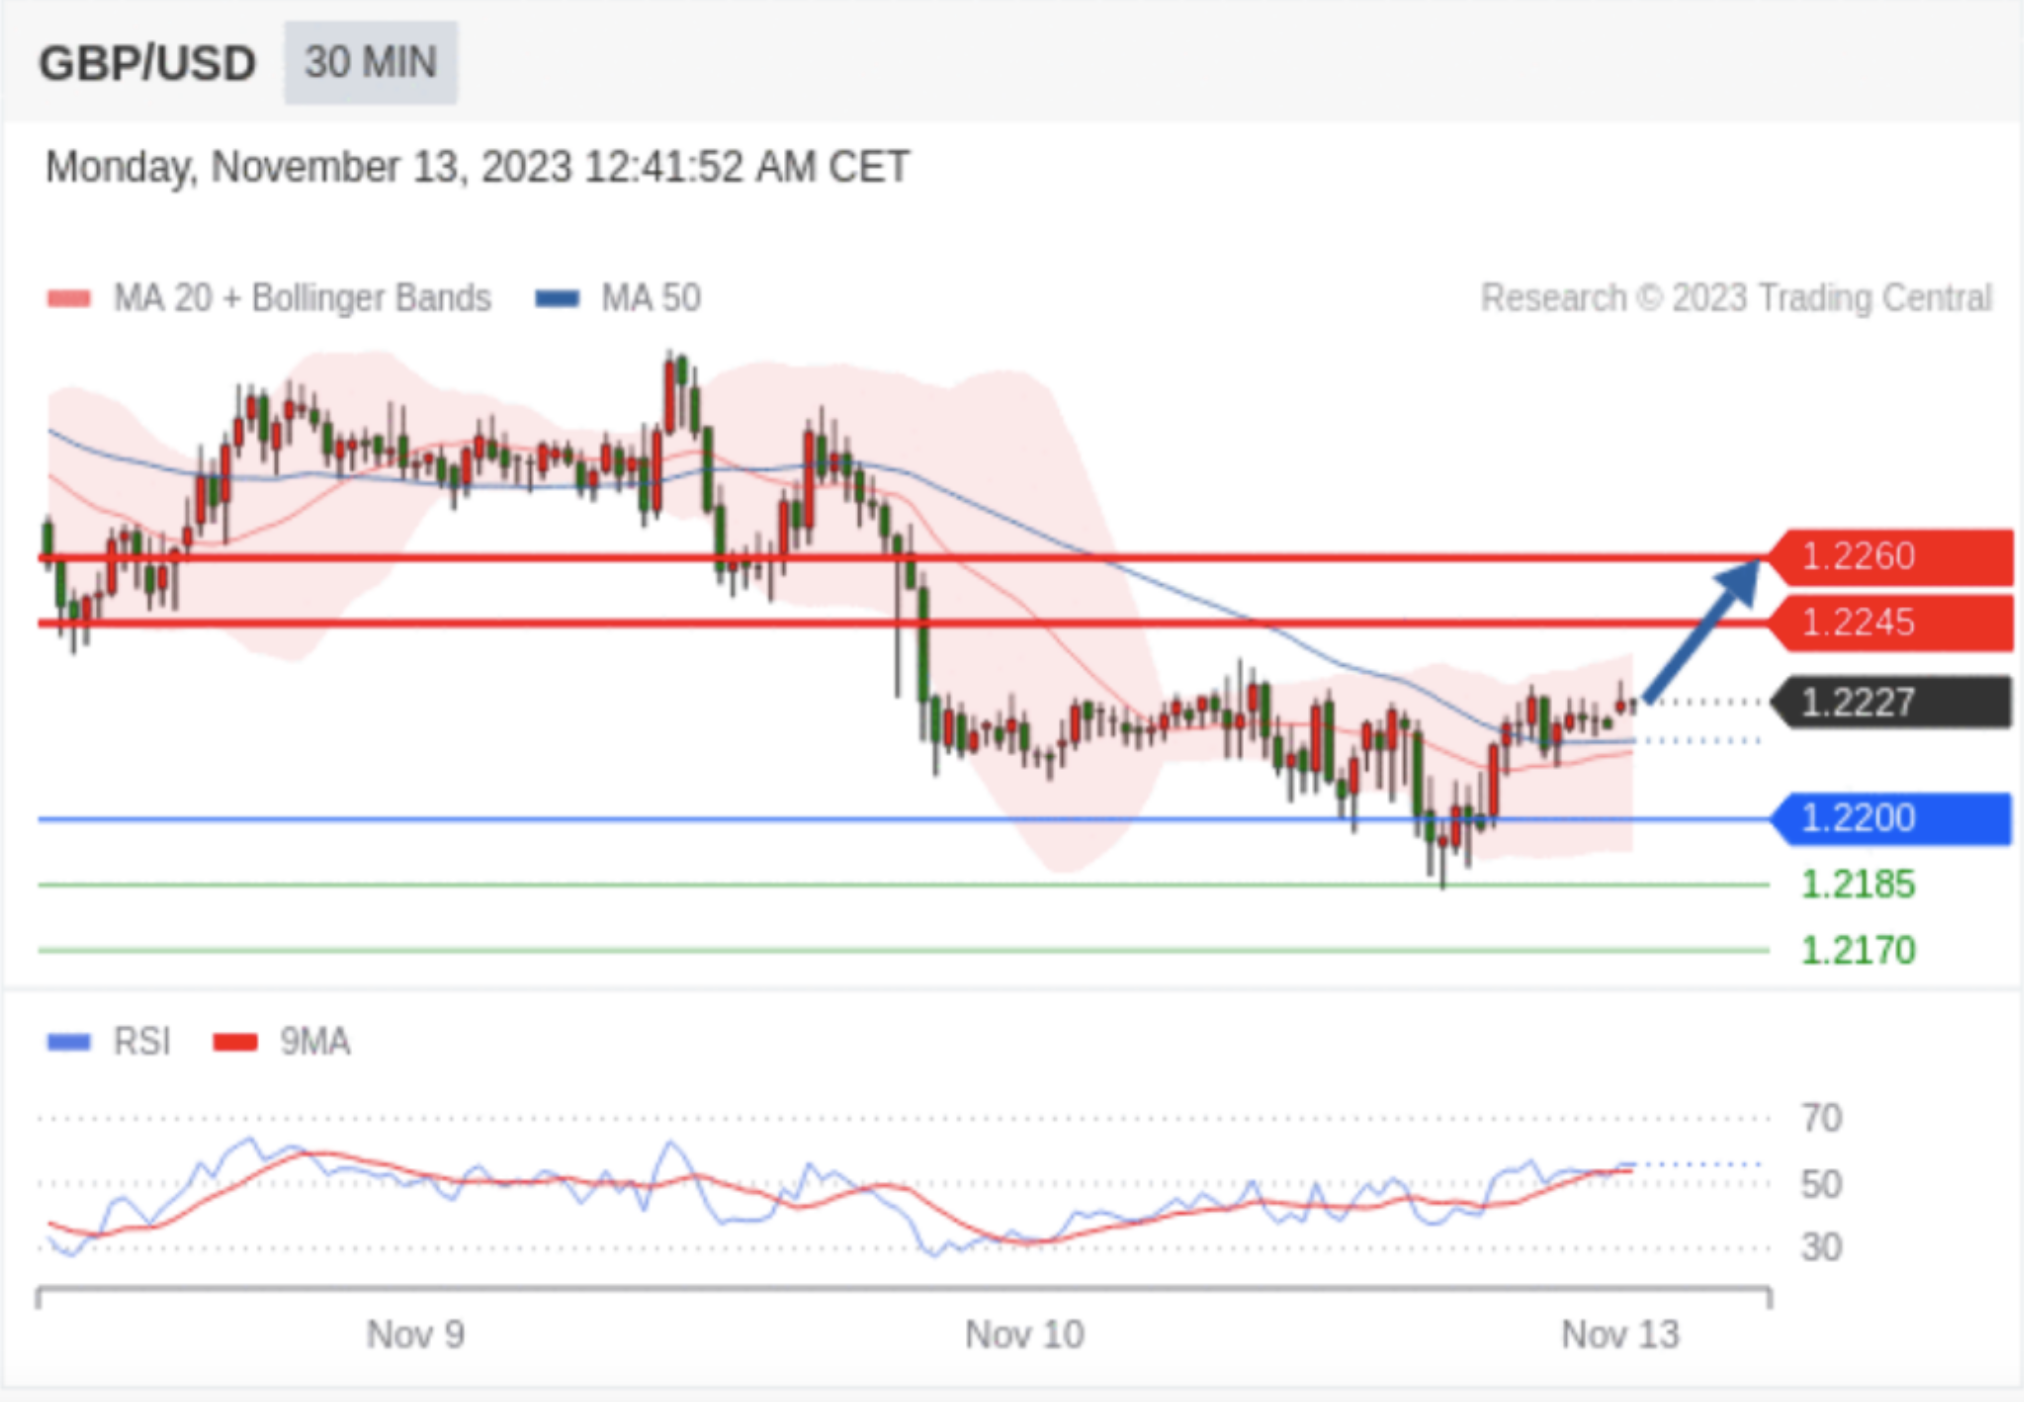Toggle the MA 50 legend label
2024x1402 pixels.
point(651,298)
